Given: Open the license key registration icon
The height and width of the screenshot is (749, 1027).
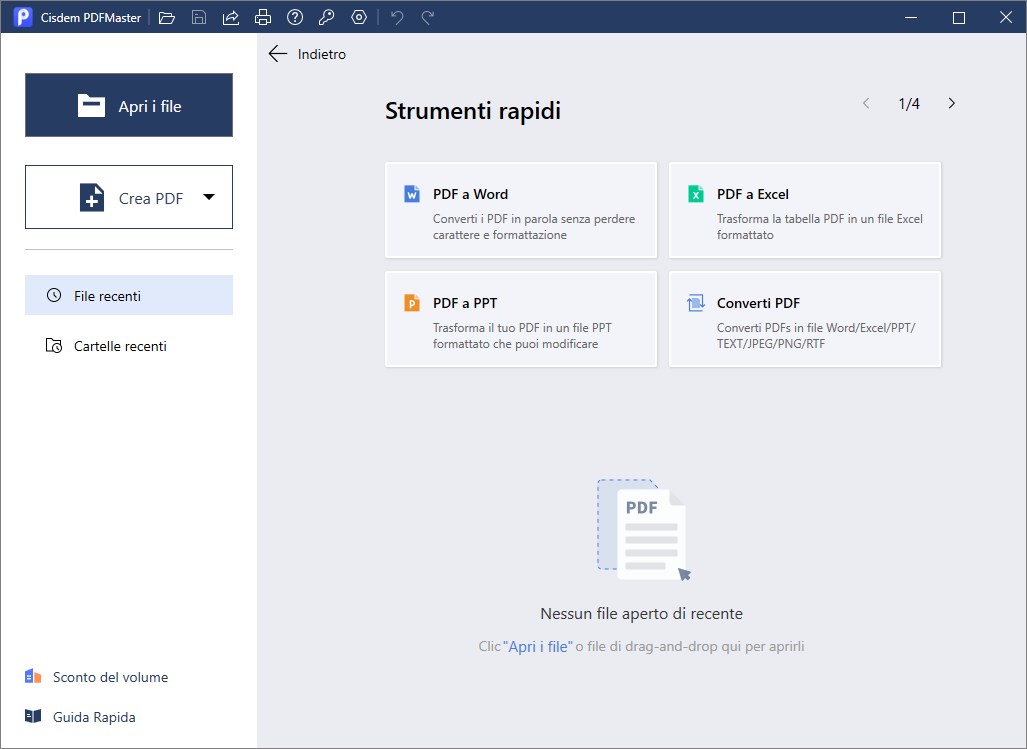Looking at the screenshot, I should coord(326,16).
